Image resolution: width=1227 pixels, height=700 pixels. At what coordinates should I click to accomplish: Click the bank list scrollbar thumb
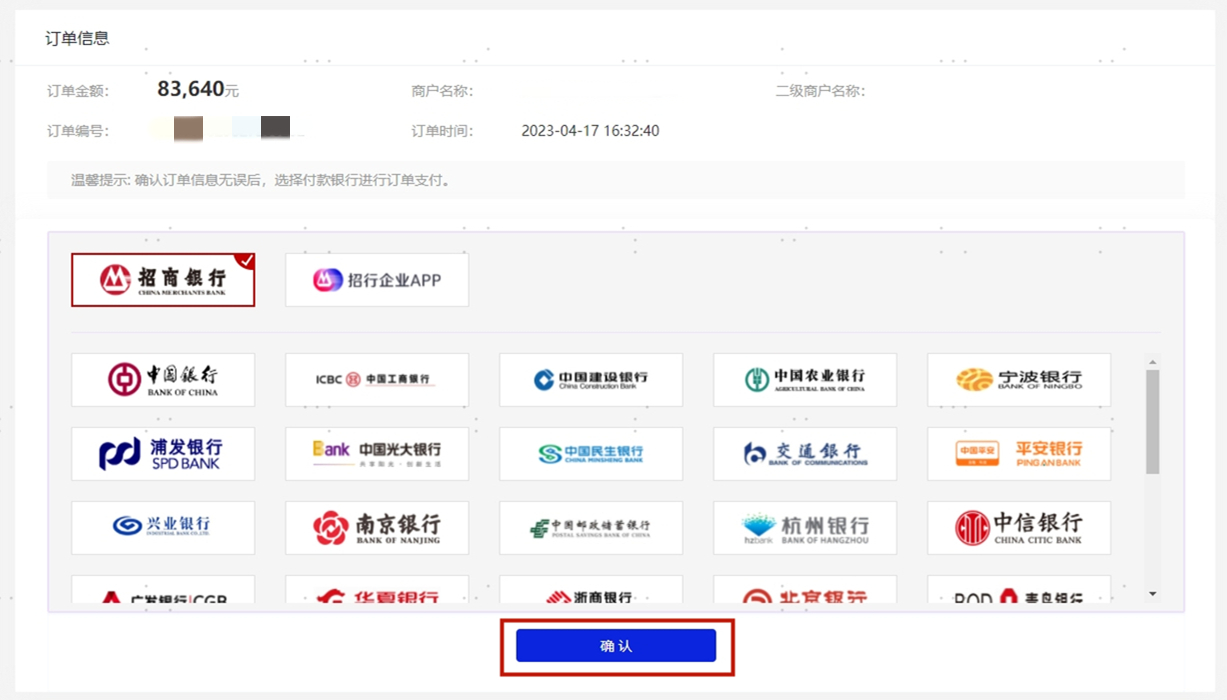[x=1152, y=421]
